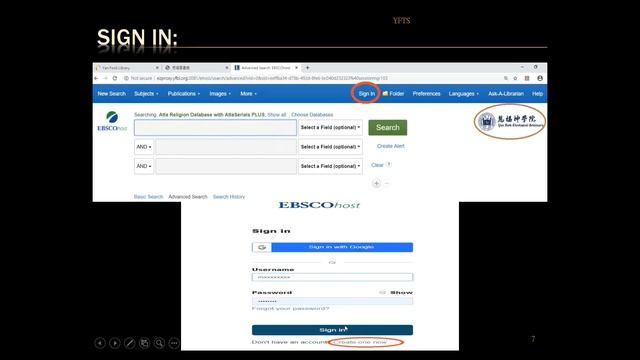This screenshot has width=640, height=360.
Task: Focus the first search text box
Action: (x=216, y=127)
